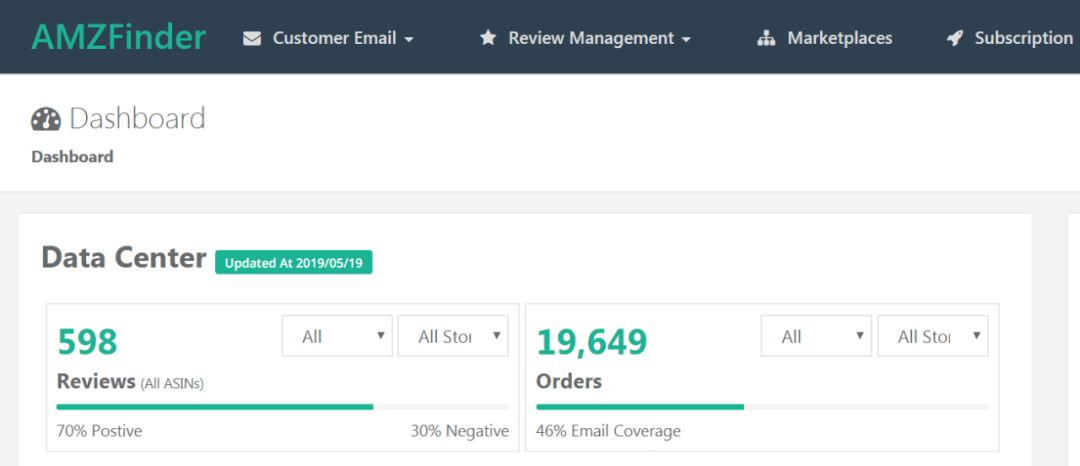1080x466 pixels.
Task: Click the dashboard gauge icon
Action: [46, 119]
